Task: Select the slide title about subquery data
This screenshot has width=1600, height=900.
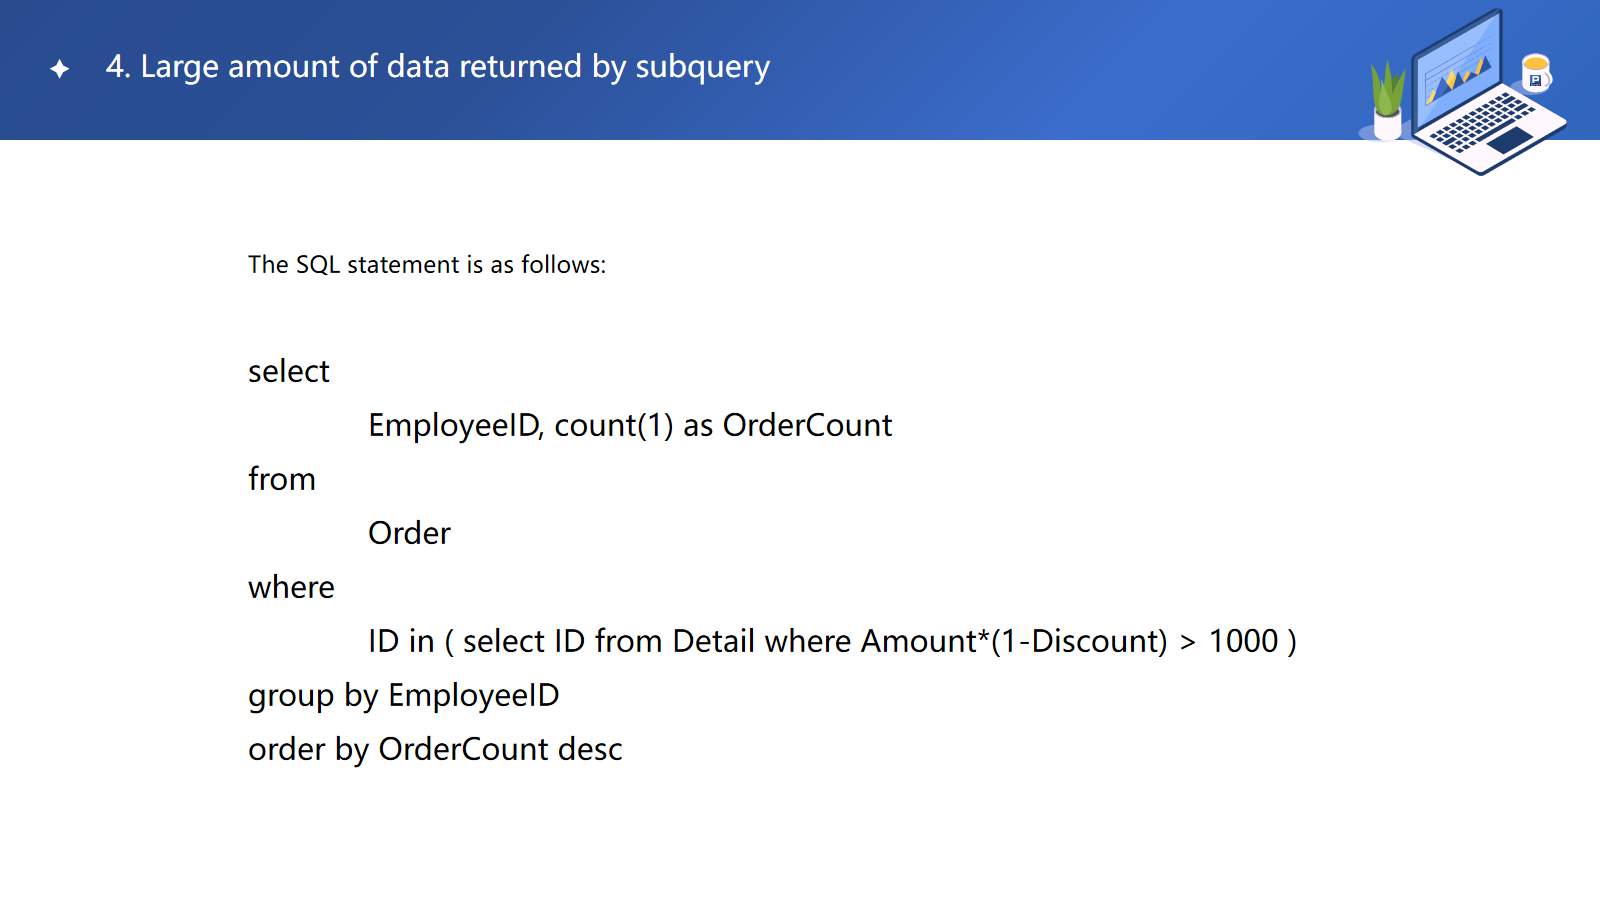Action: (438, 67)
